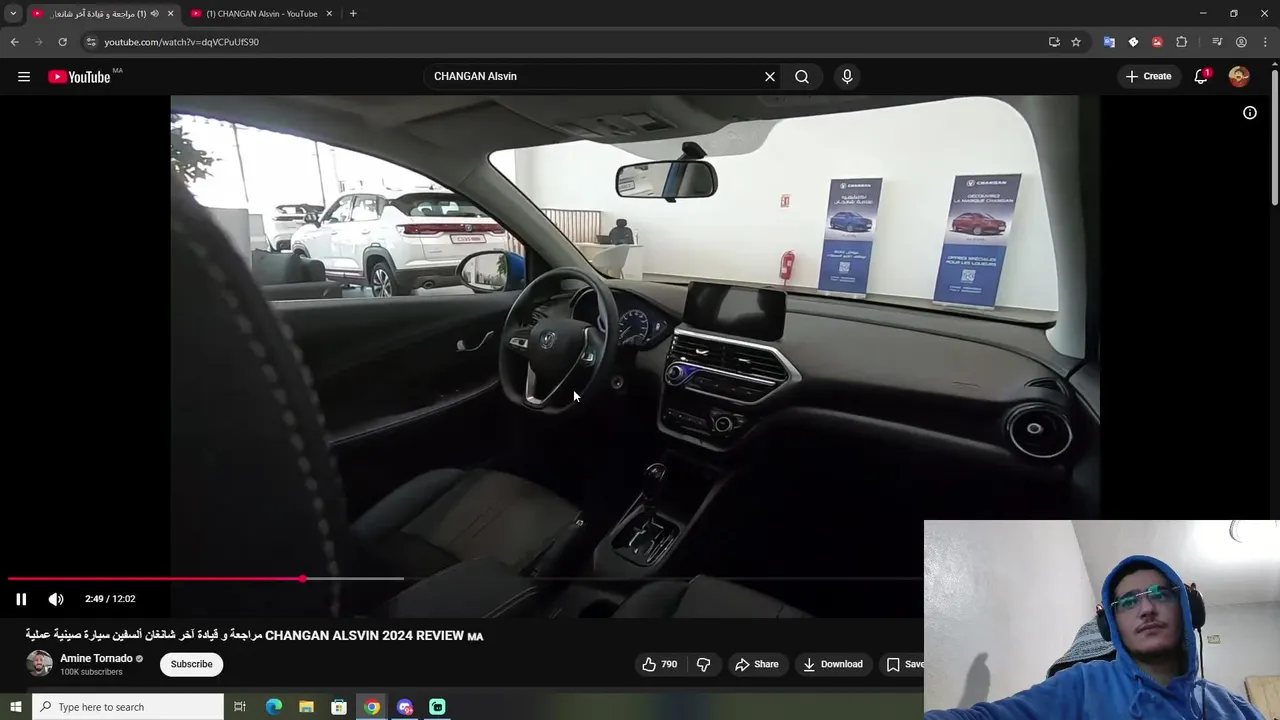Reload the current page
Viewport: 1280px width, 720px height.
pos(62,42)
